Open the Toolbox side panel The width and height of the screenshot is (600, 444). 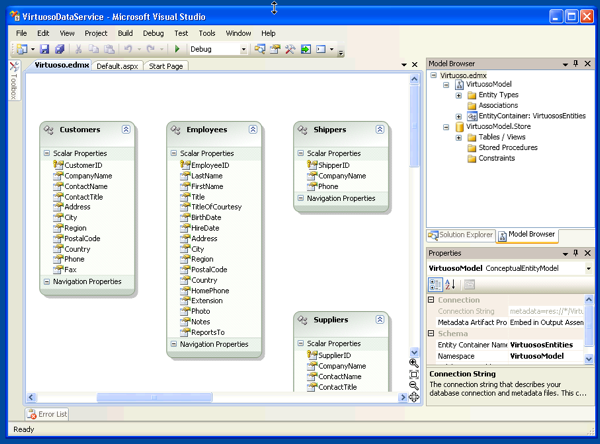14,81
